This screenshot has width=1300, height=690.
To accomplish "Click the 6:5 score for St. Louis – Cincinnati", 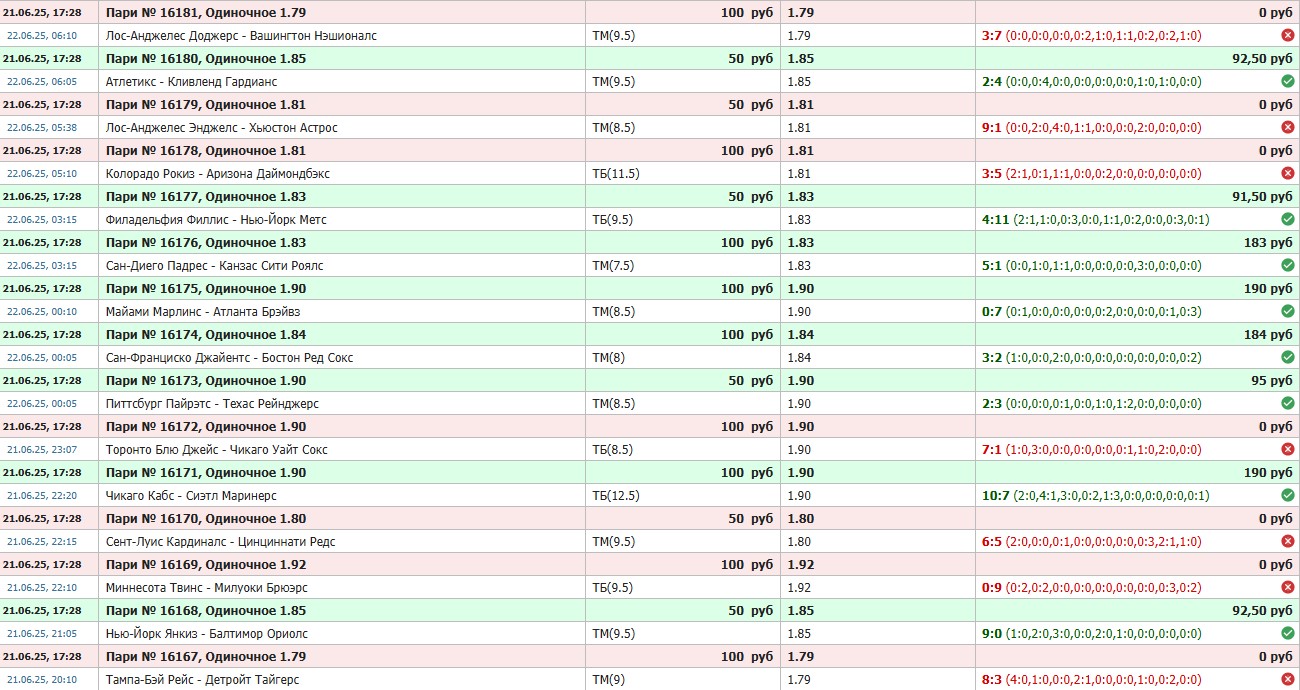I will click(x=992, y=541).
